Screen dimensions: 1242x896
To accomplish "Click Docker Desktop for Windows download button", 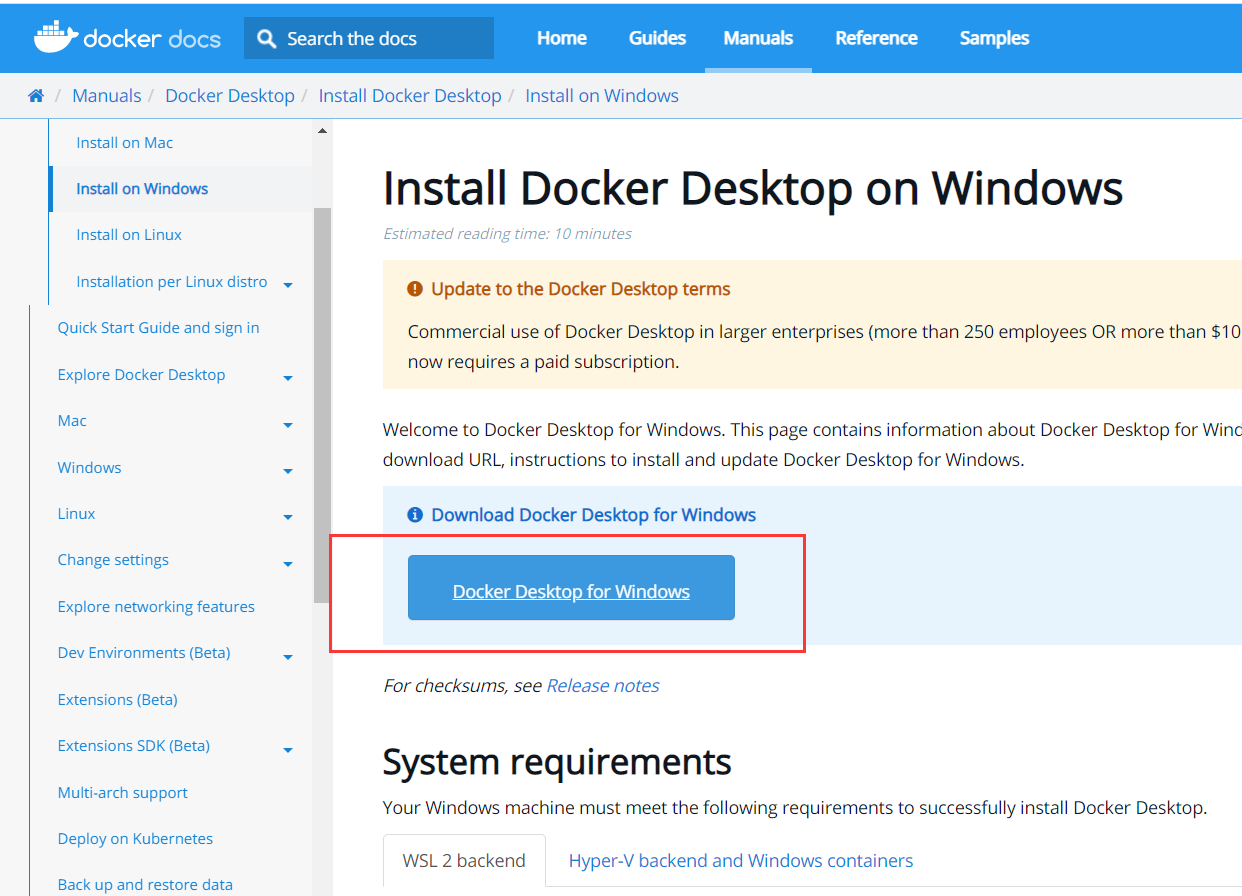I will click(571, 588).
